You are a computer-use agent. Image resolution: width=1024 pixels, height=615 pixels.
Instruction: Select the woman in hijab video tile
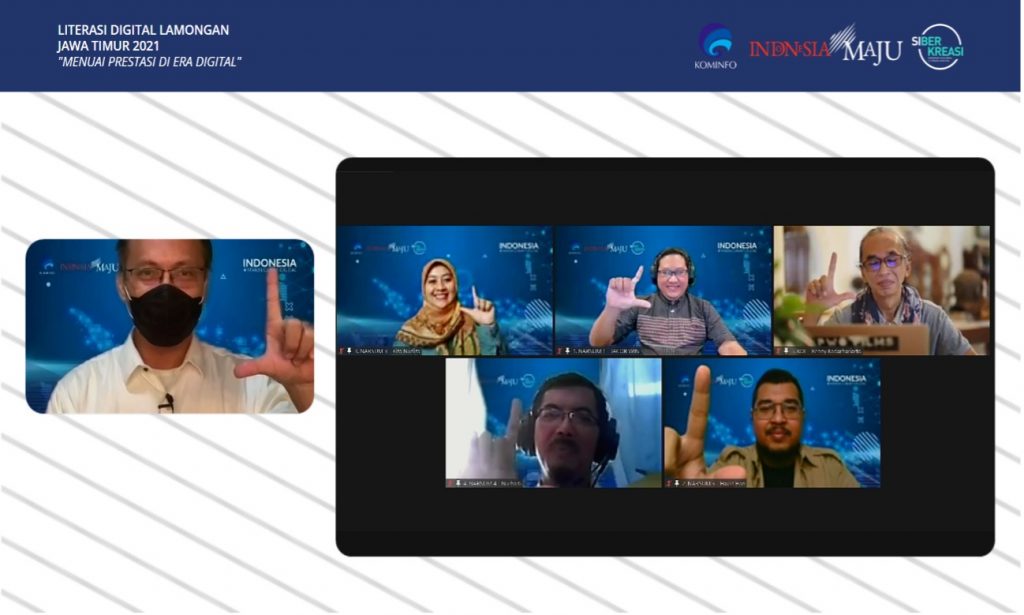click(x=444, y=290)
